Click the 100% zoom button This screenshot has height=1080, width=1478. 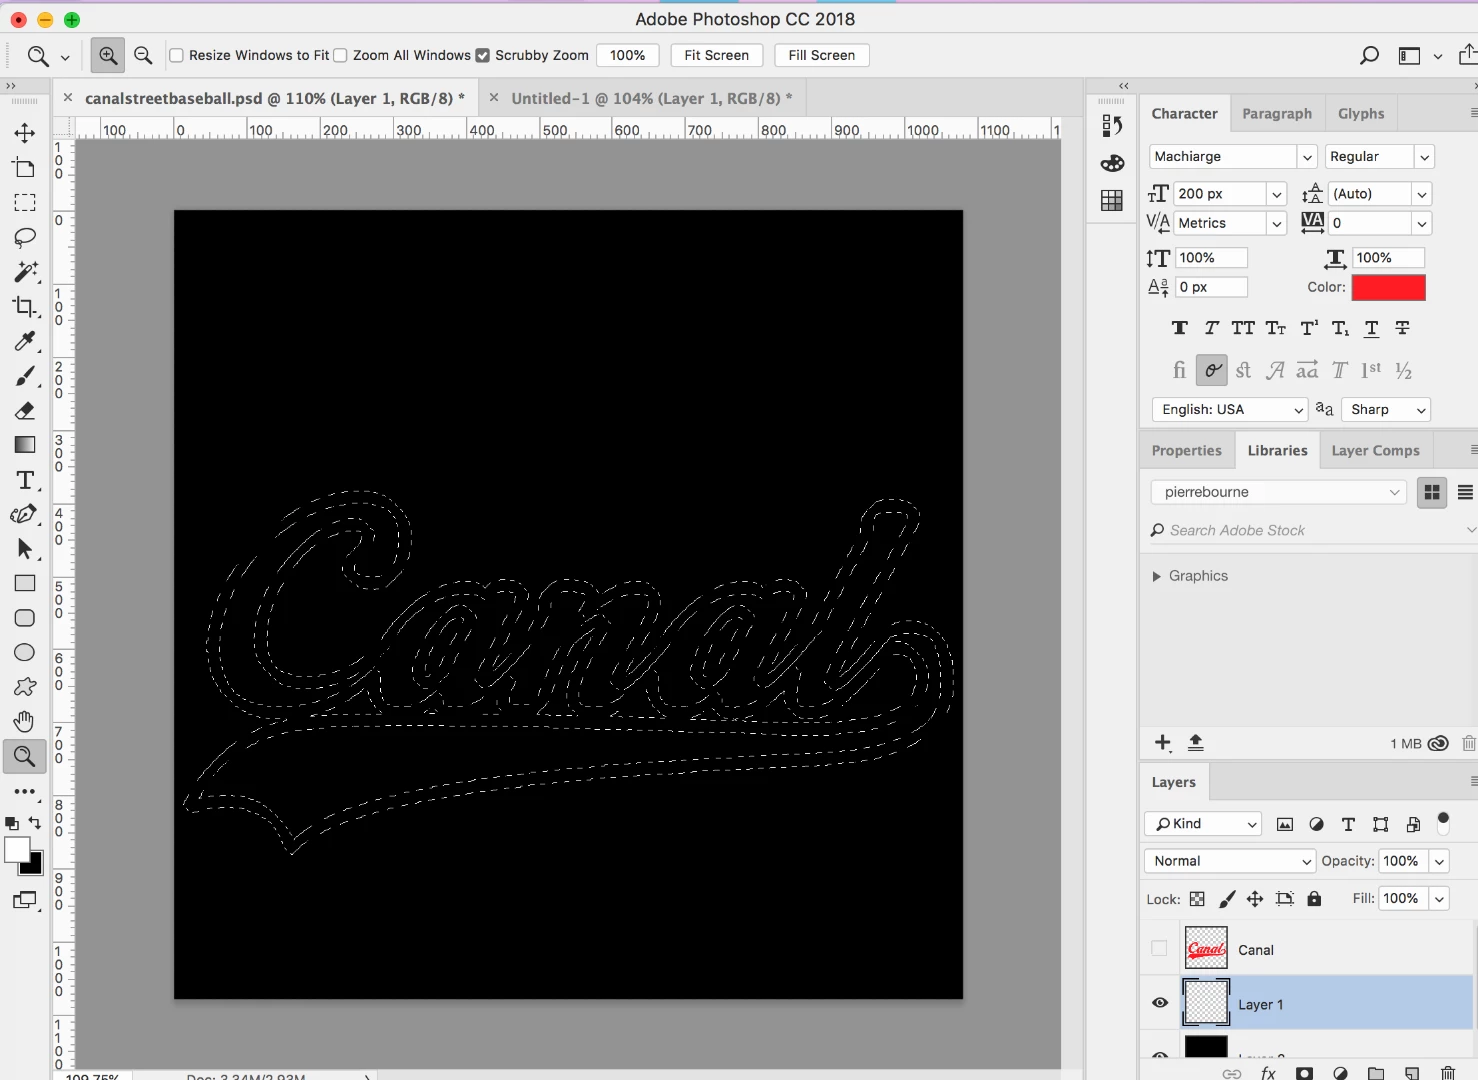[628, 56]
